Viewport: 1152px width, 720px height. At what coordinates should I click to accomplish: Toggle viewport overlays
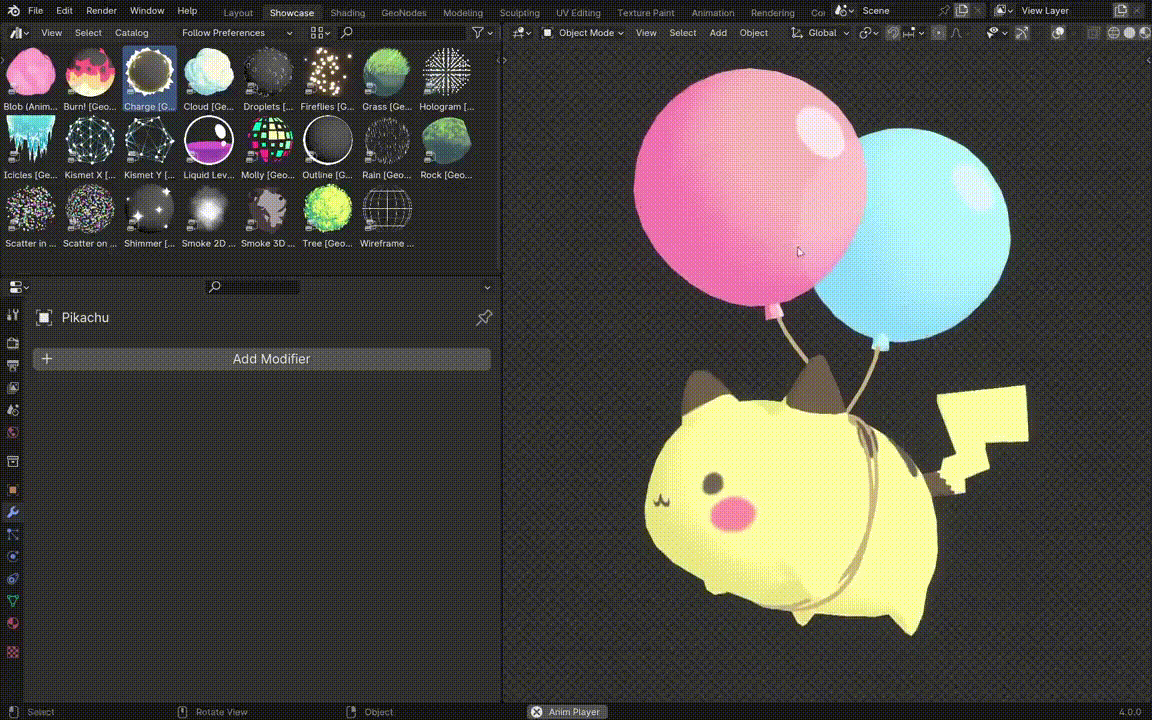point(1059,33)
